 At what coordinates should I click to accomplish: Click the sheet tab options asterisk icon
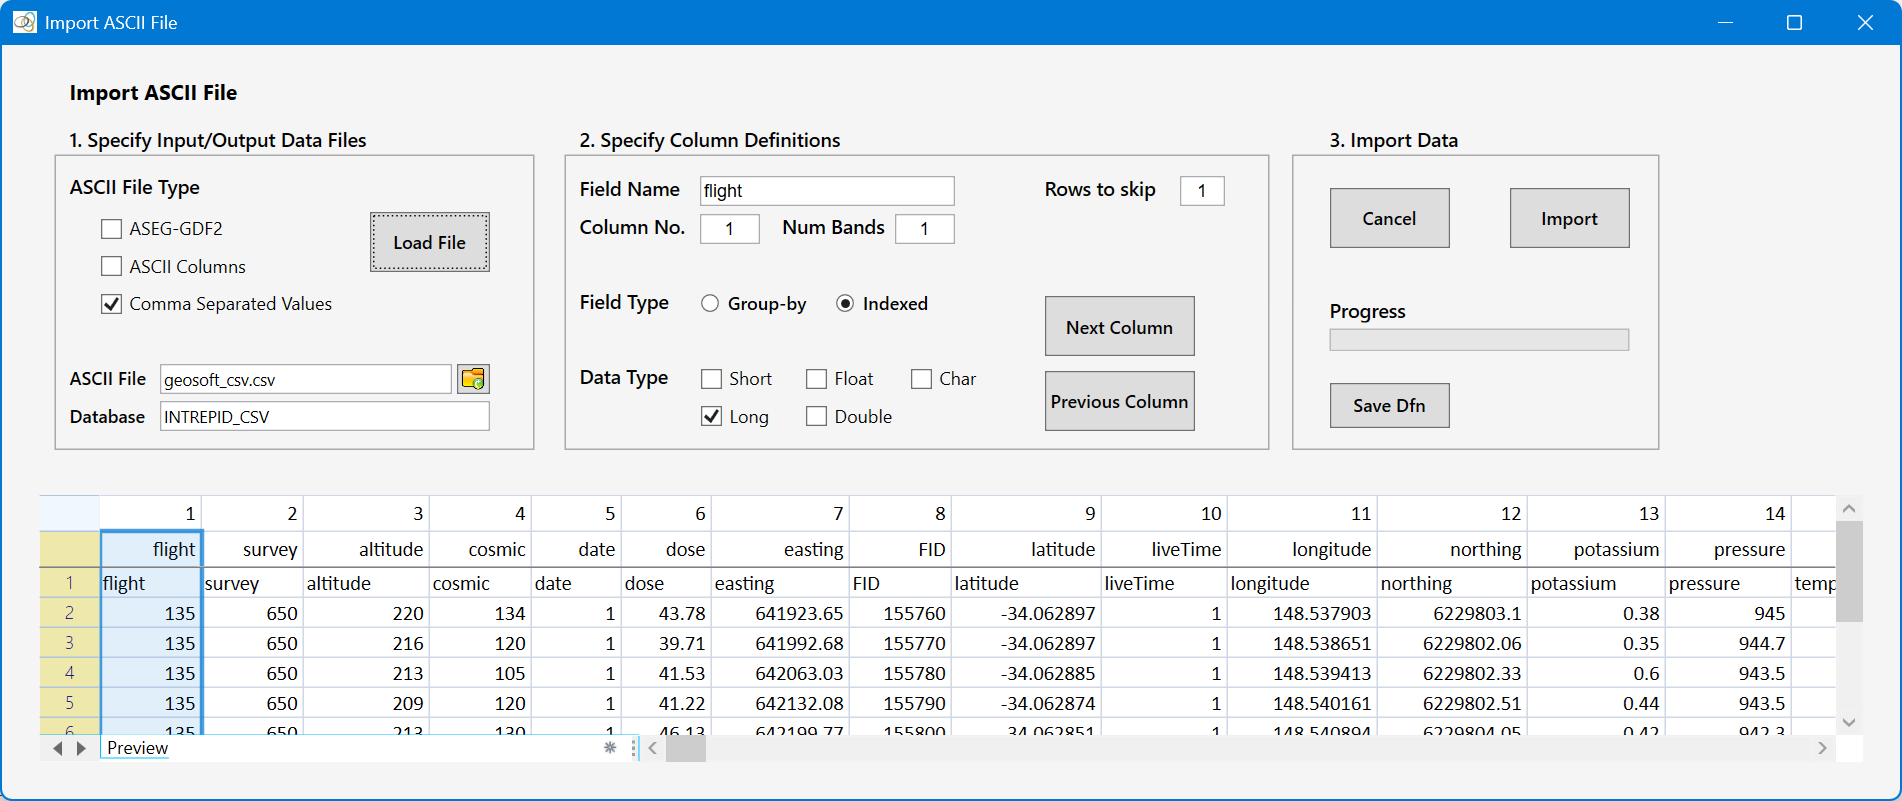click(610, 748)
